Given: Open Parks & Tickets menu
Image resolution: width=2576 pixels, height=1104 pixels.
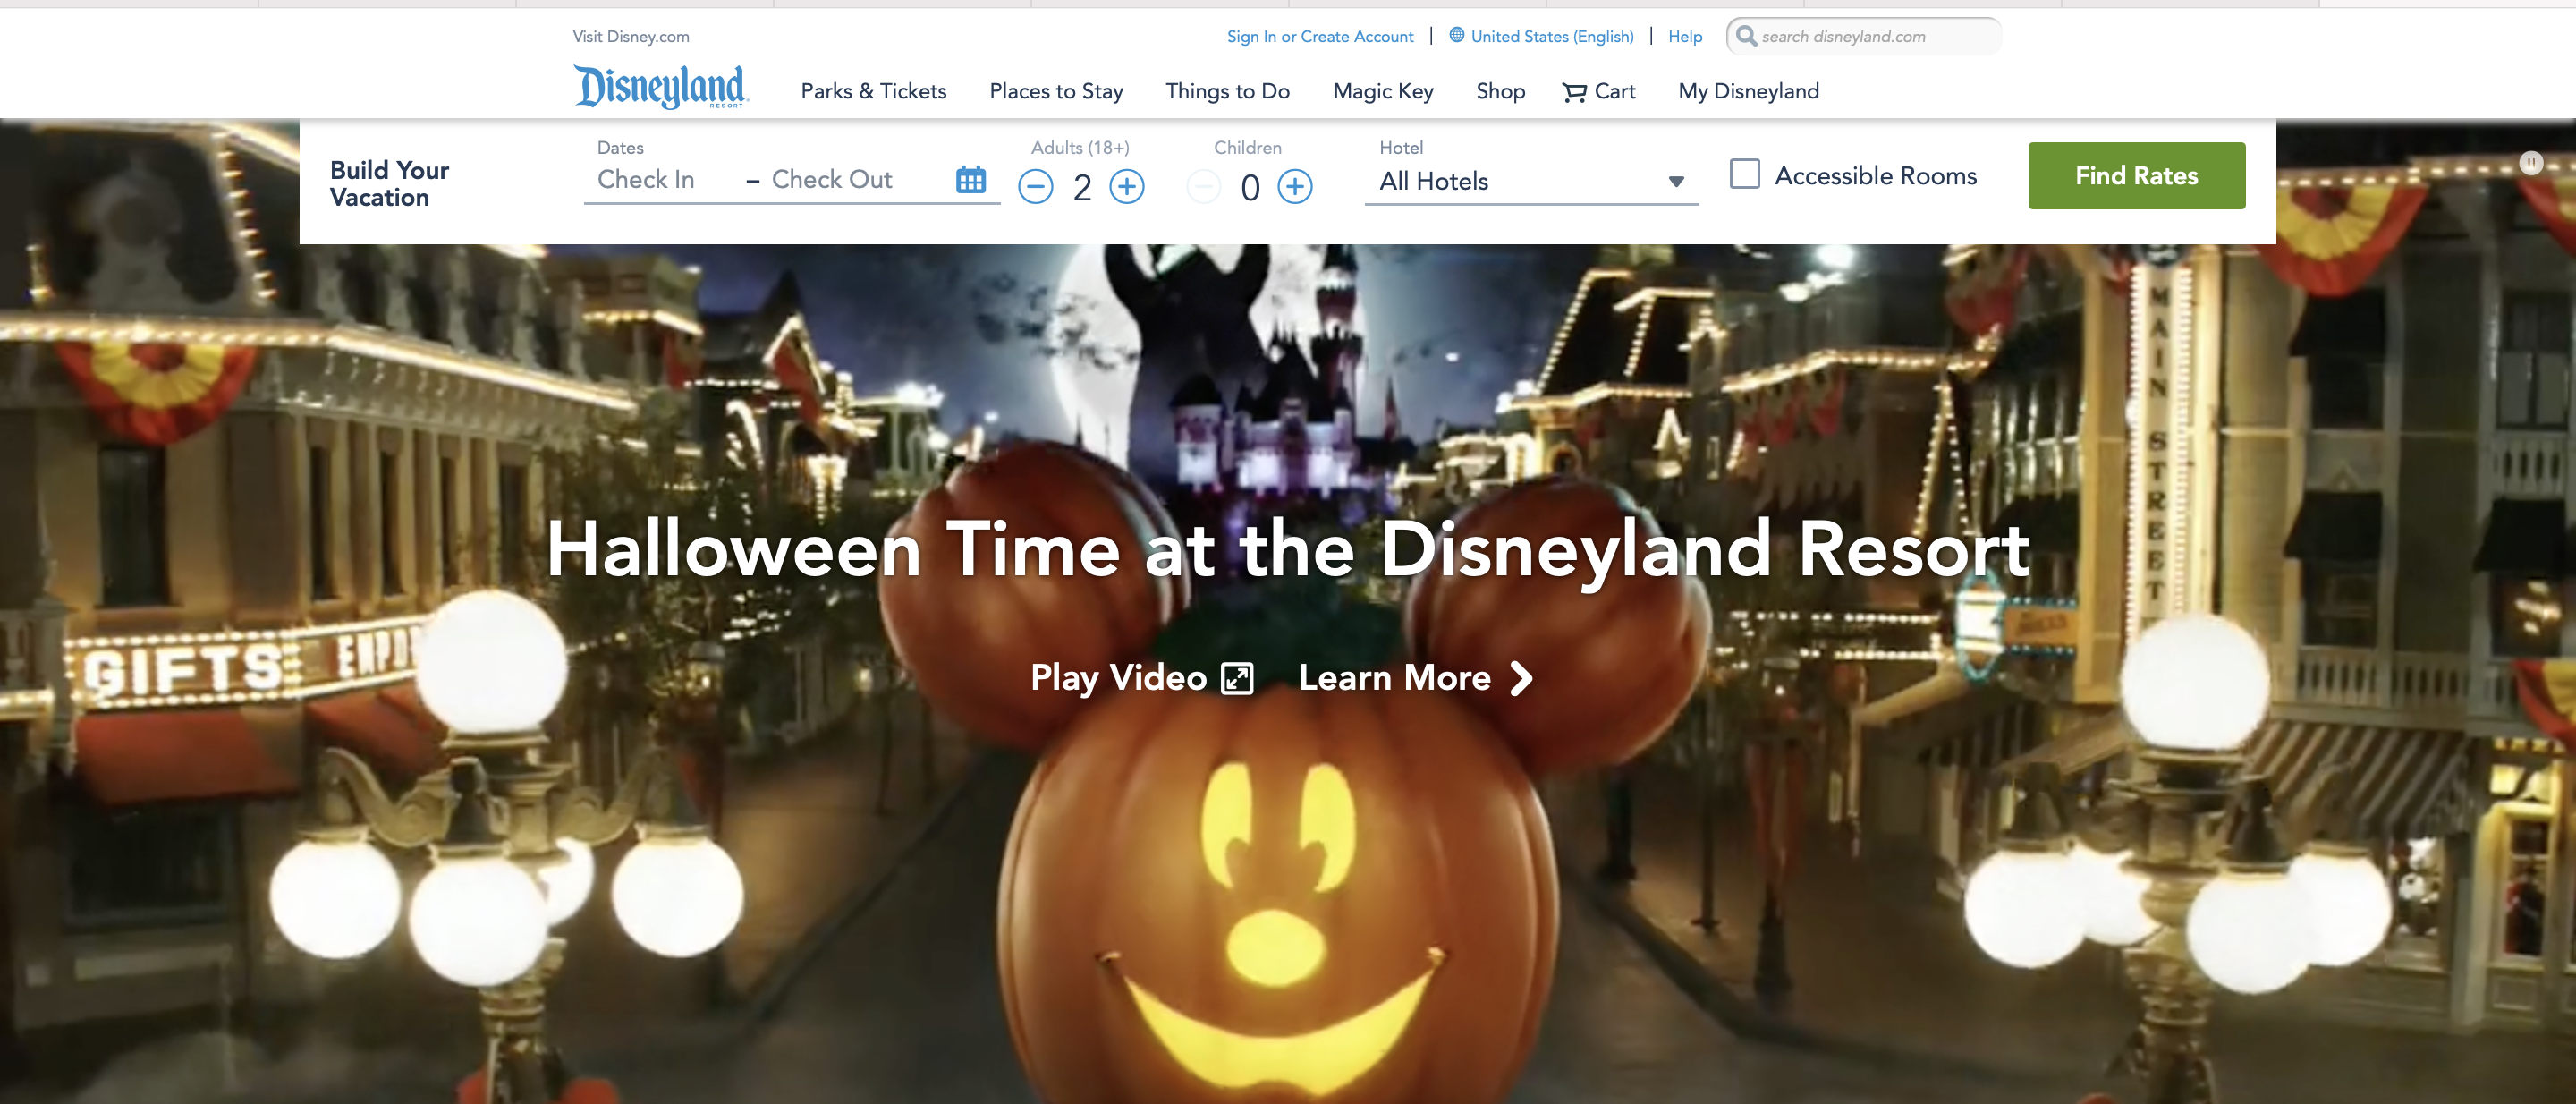Looking at the screenshot, I should coord(873,91).
